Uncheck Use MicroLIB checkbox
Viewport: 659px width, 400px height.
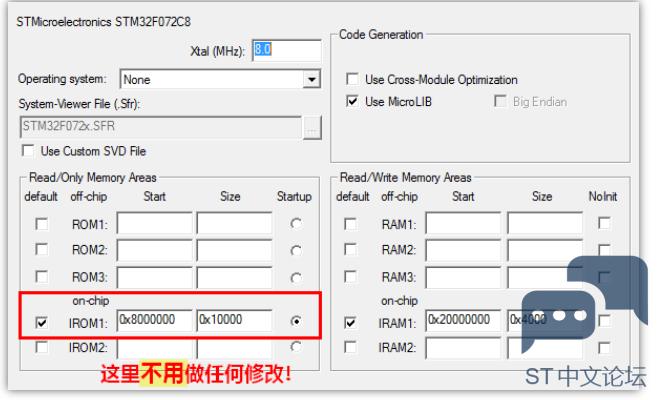coord(353,101)
